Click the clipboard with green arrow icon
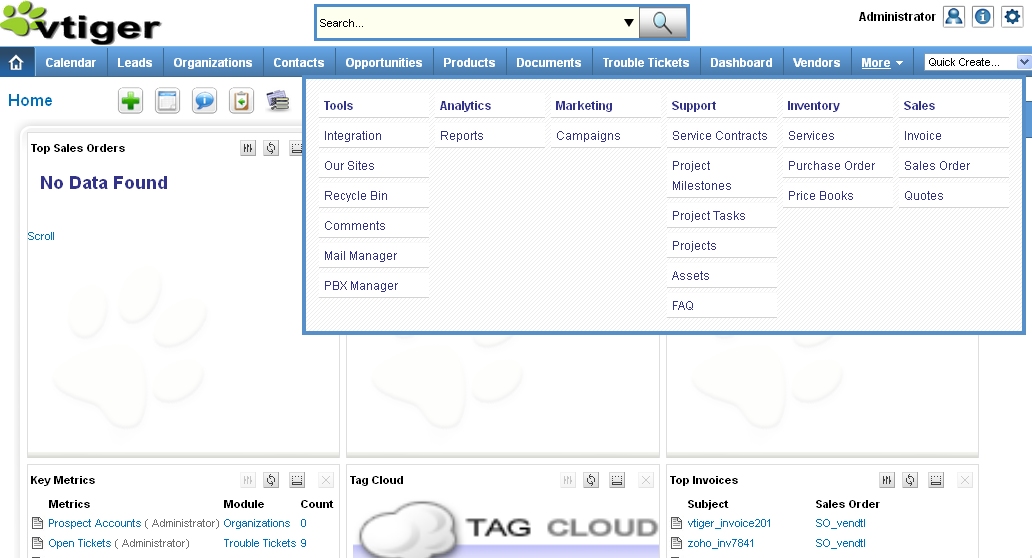The width and height of the screenshot is (1032, 558). [241, 101]
